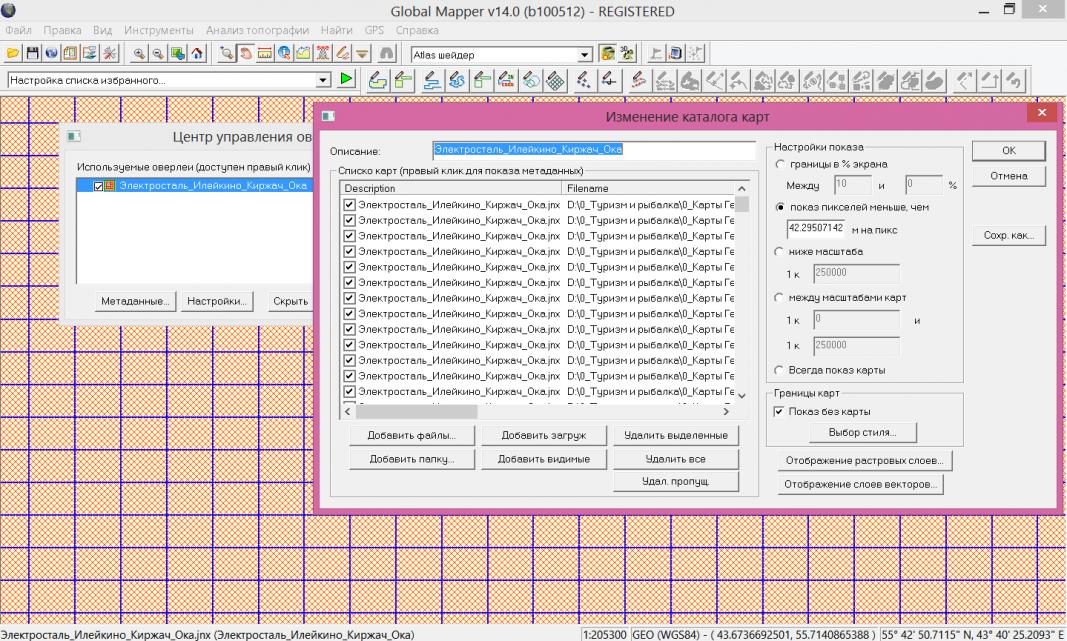Click the 'Выбор стиля...' button
This screenshot has width=1067, height=641.
click(x=861, y=432)
